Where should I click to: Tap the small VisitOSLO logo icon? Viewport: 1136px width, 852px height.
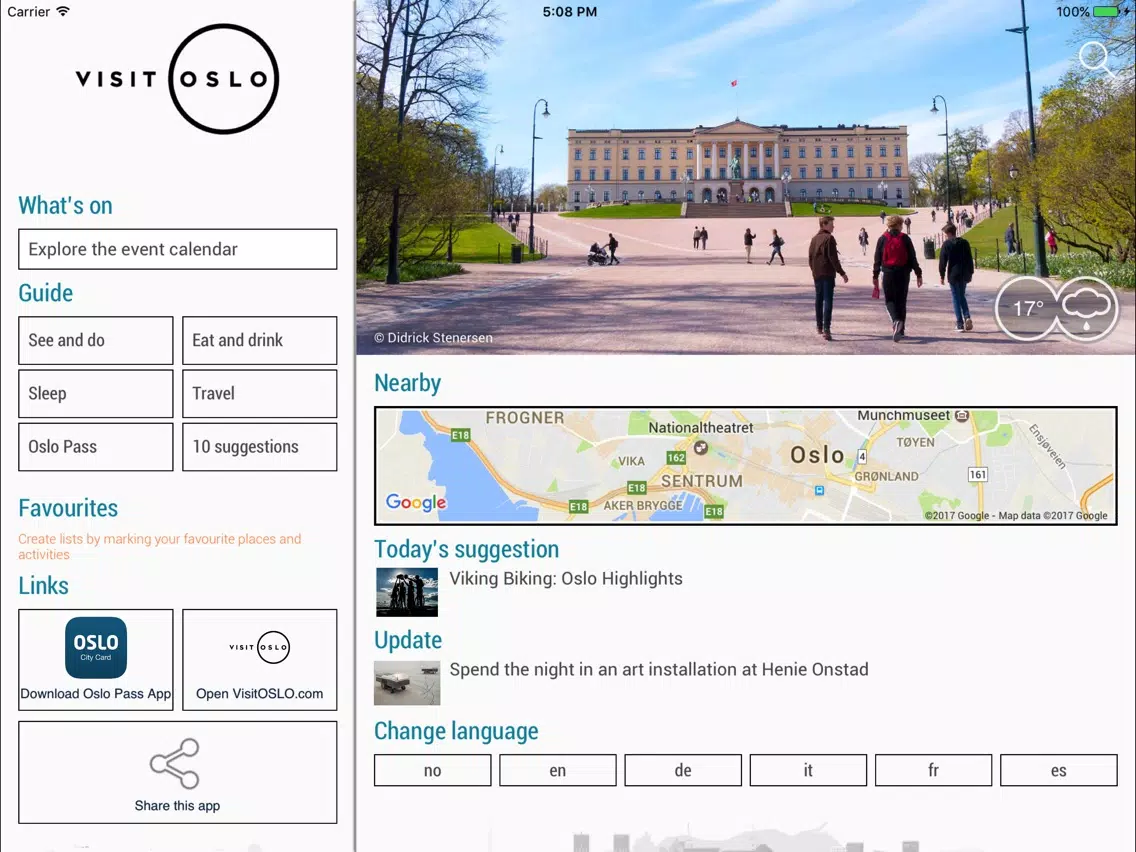259,647
